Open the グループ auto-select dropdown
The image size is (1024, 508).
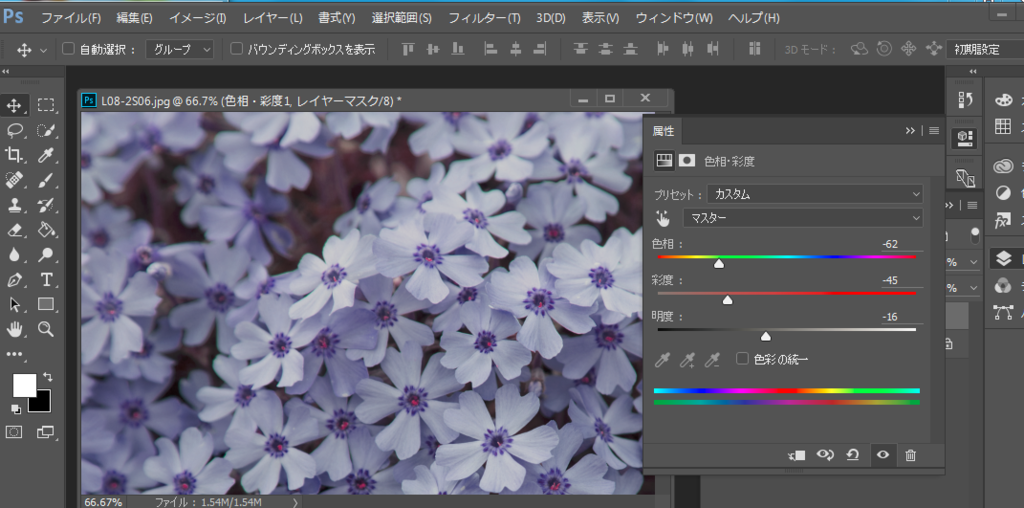[180, 49]
